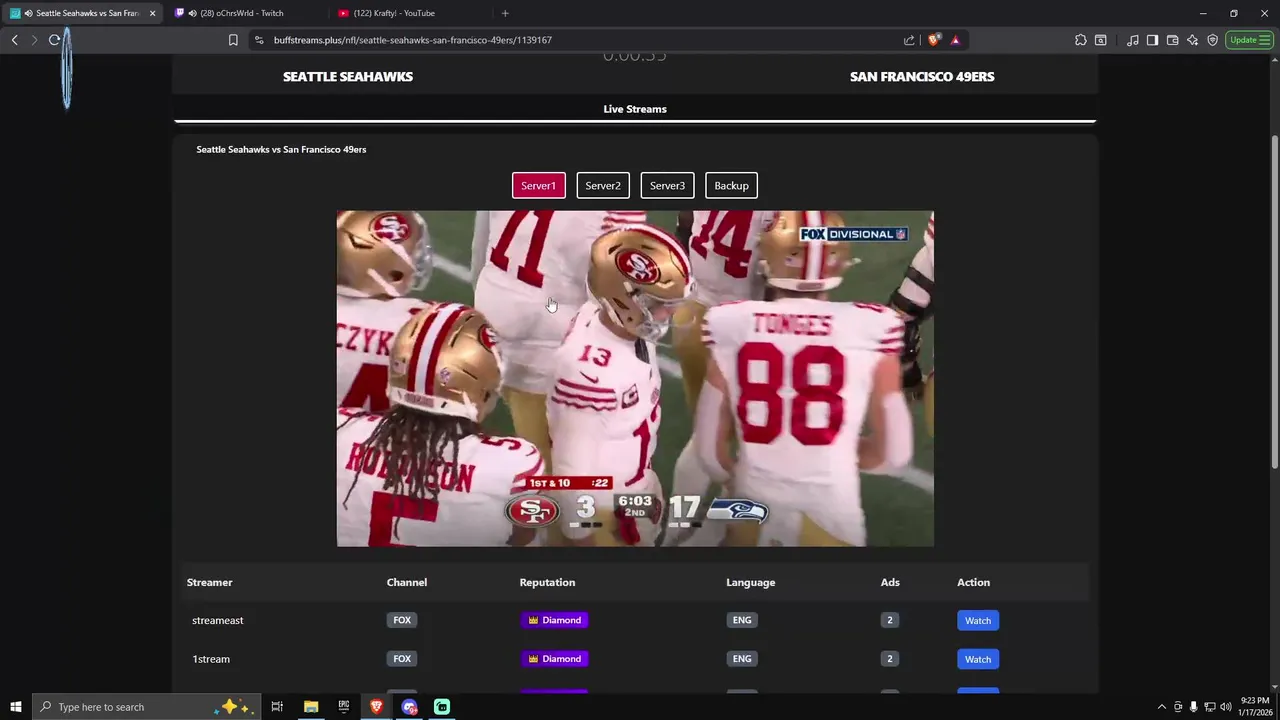Open the network tray icon
The image size is (1280, 720).
1209,707
